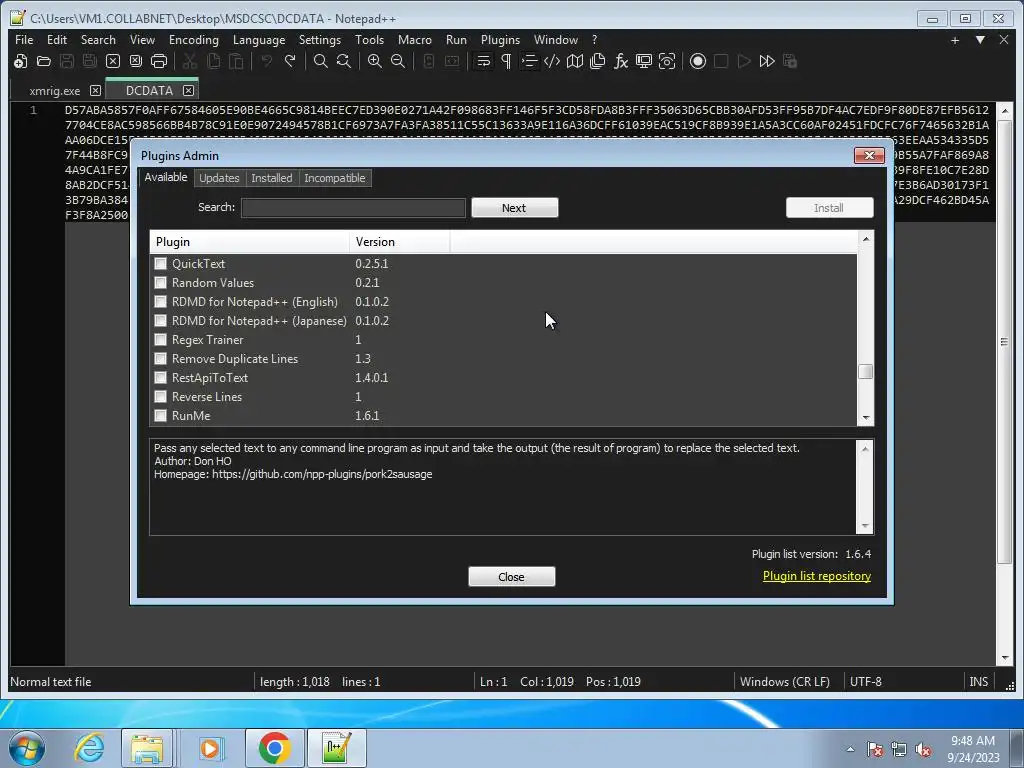Click the plugin list scroll-up arrow
The width and height of the screenshot is (1024, 768).
[865, 239]
